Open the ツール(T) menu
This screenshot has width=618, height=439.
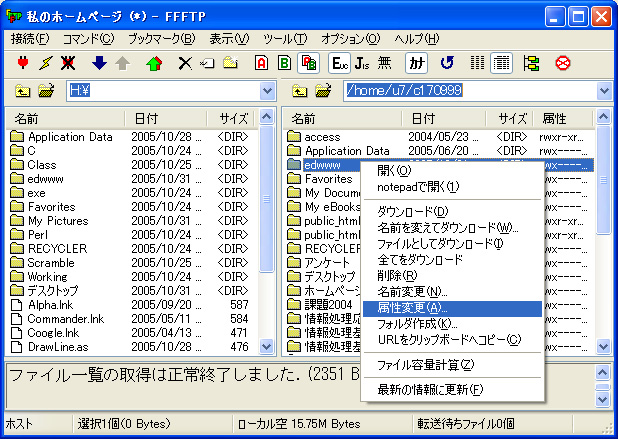[285, 39]
